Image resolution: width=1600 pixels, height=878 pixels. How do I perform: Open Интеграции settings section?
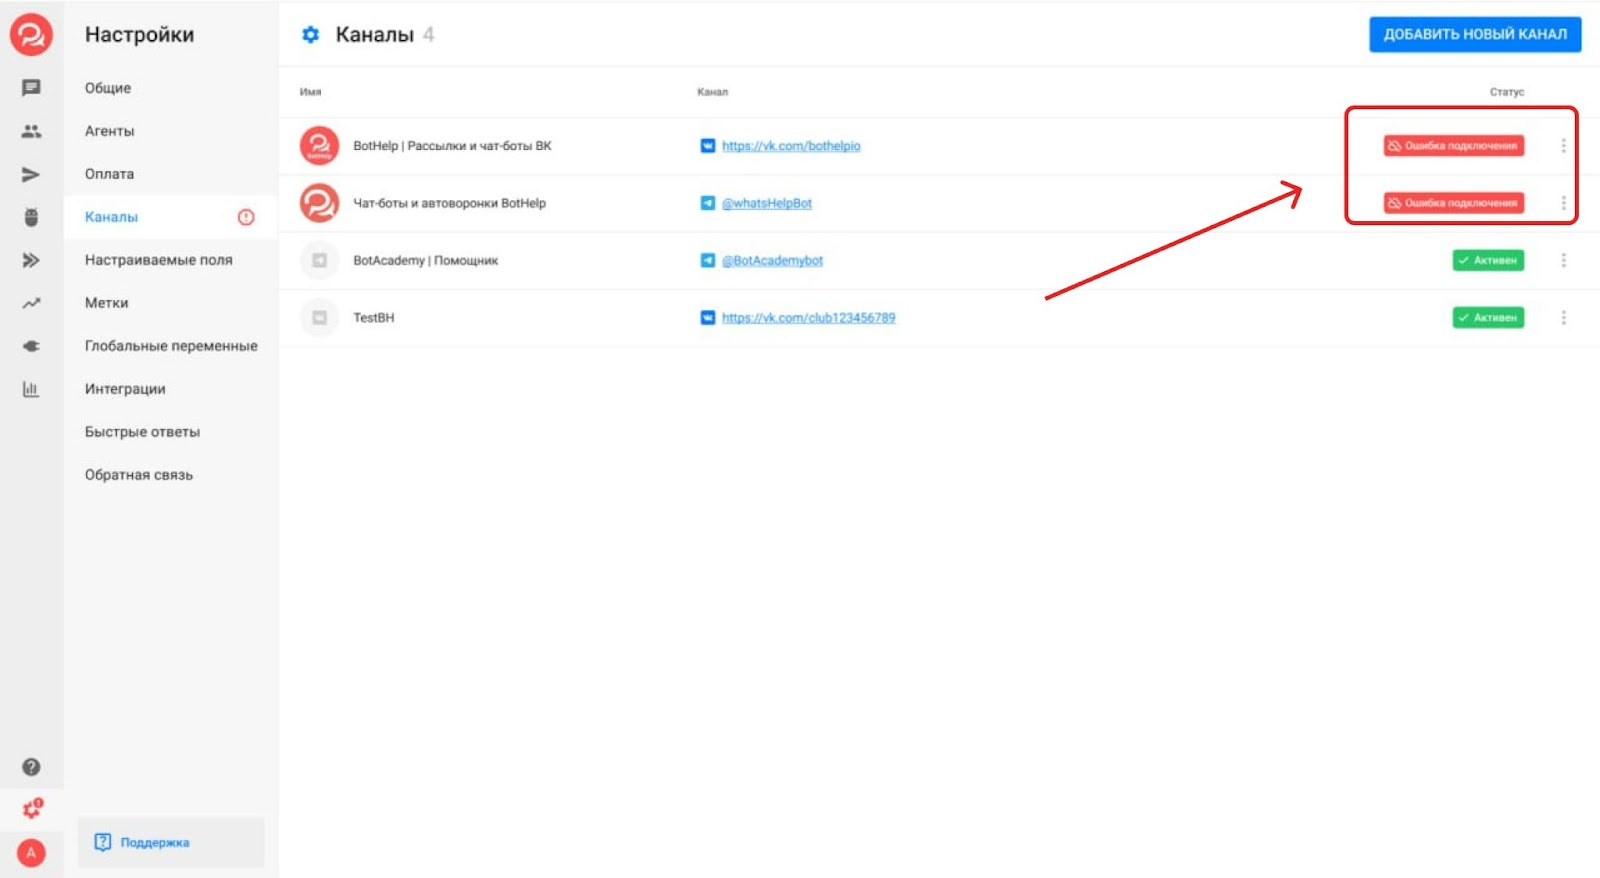coord(125,389)
